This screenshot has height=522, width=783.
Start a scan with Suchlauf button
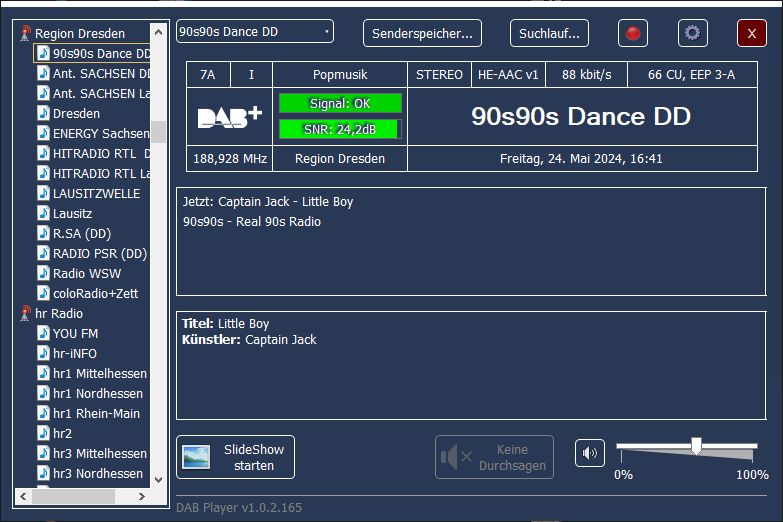(x=549, y=33)
